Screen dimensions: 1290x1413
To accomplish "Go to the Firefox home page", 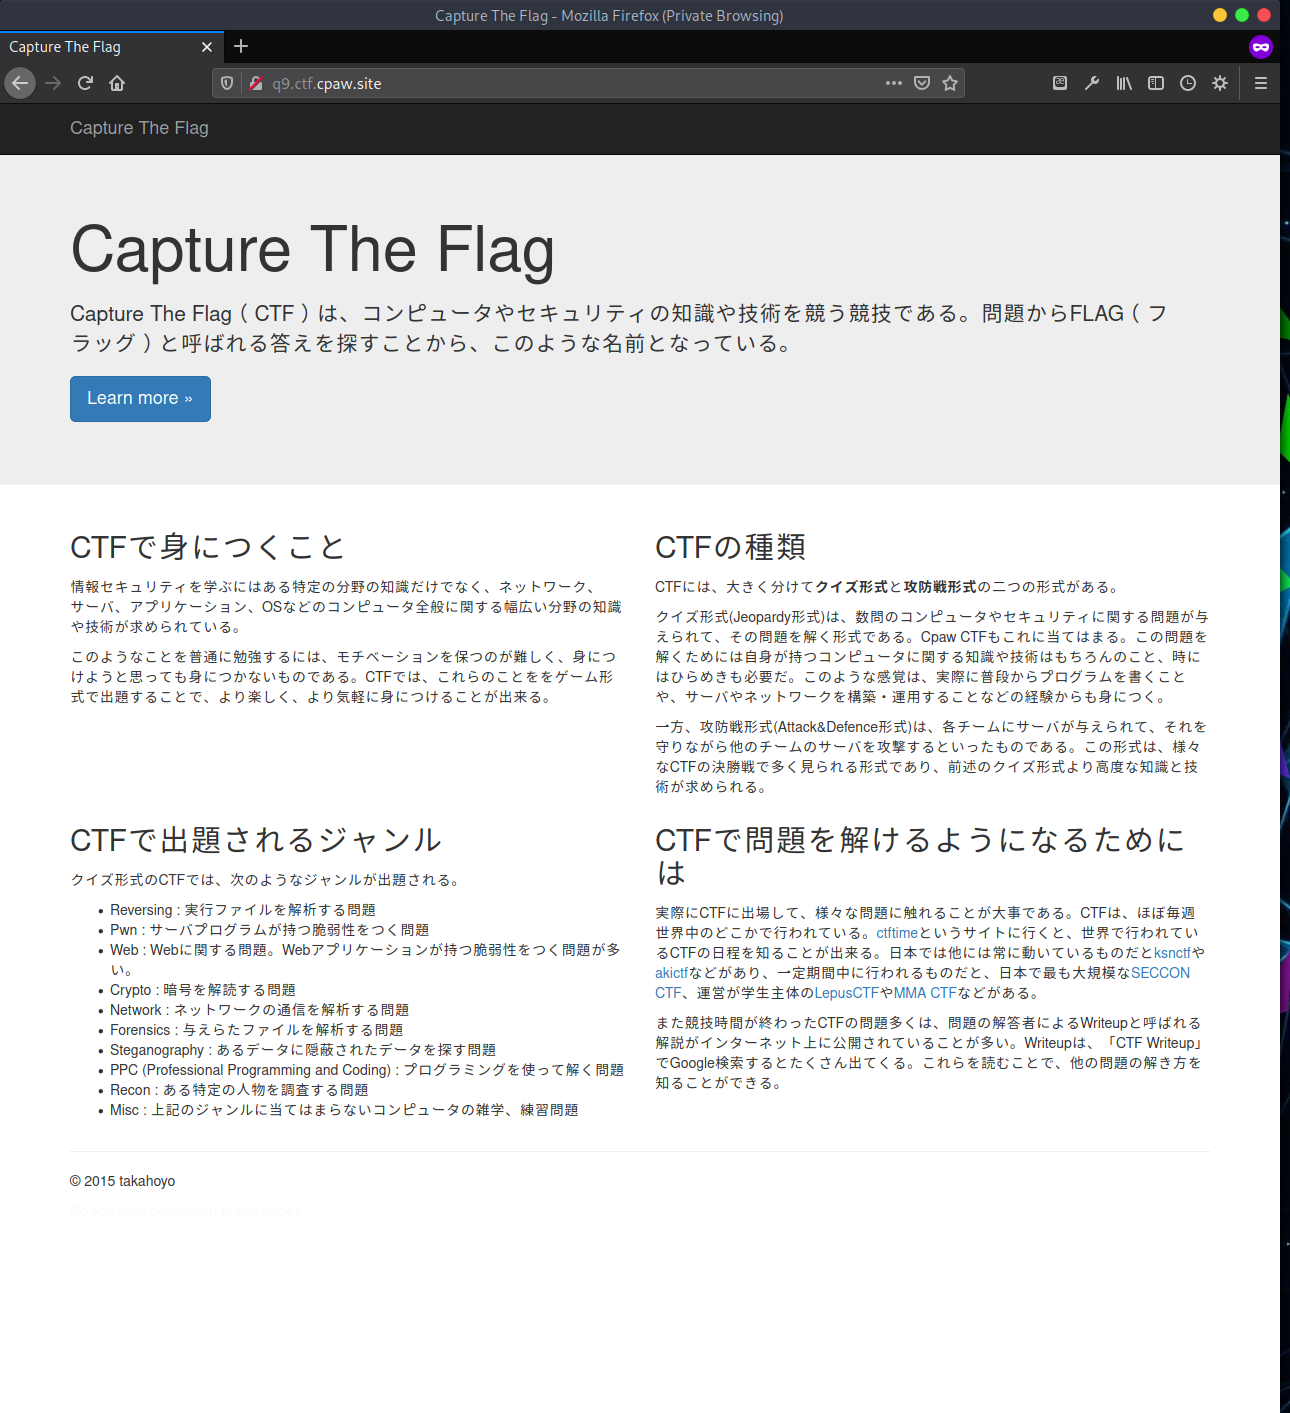I will (x=117, y=83).
